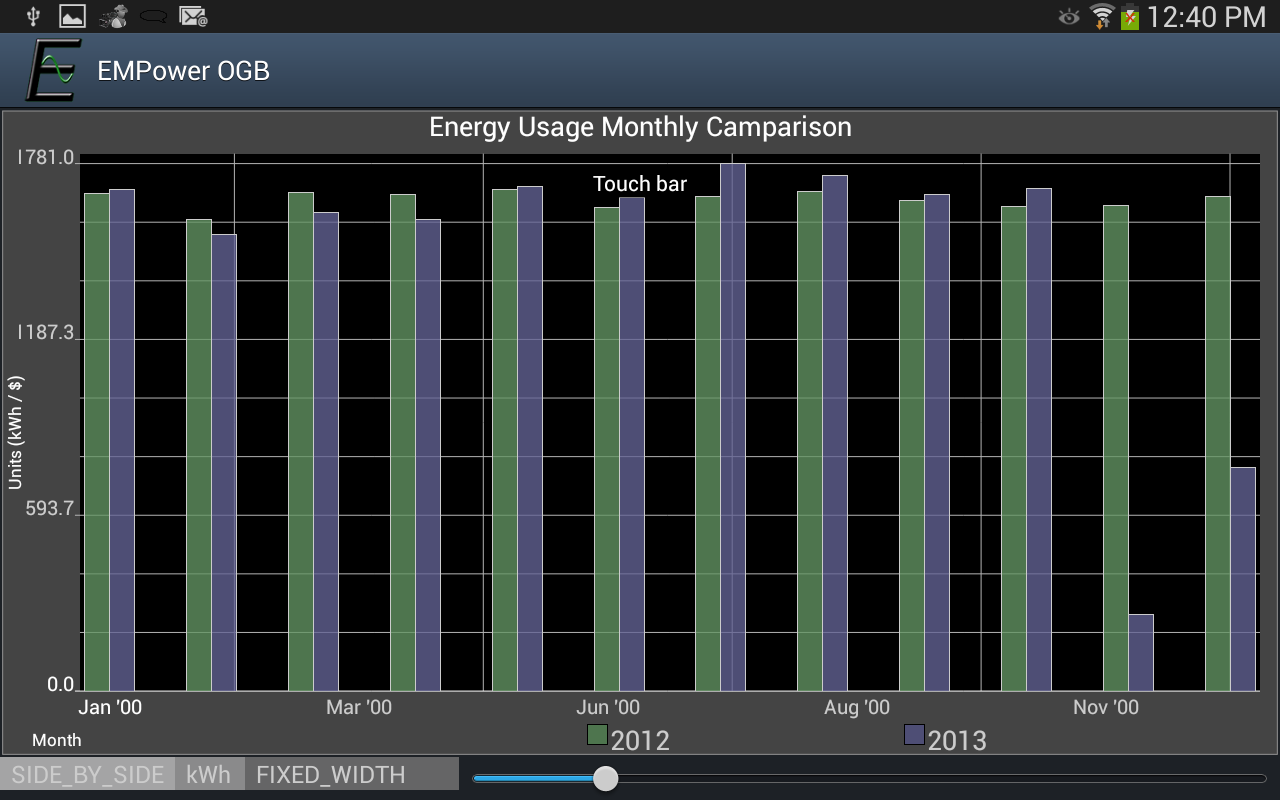Touch the short purple November 2013 bar
The width and height of the screenshot is (1280, 800).
tap(1141, 652)
